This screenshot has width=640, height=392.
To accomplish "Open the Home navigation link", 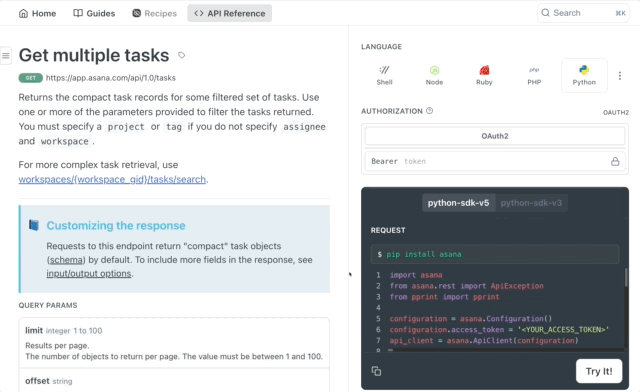I will coord(38,13).
